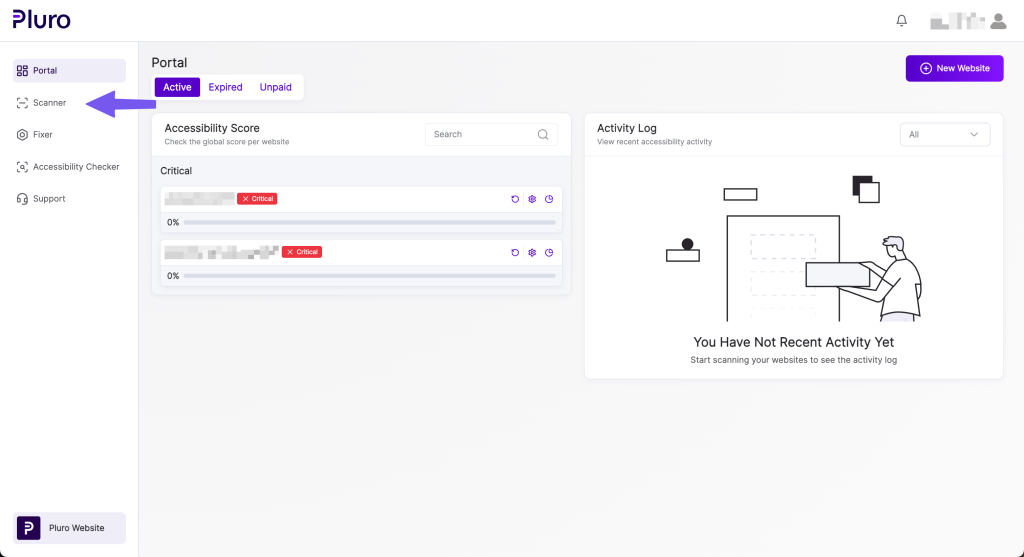Click the pie chart report icon on first website
This screenshot has height=557, width=1024.
pos(549,199)
